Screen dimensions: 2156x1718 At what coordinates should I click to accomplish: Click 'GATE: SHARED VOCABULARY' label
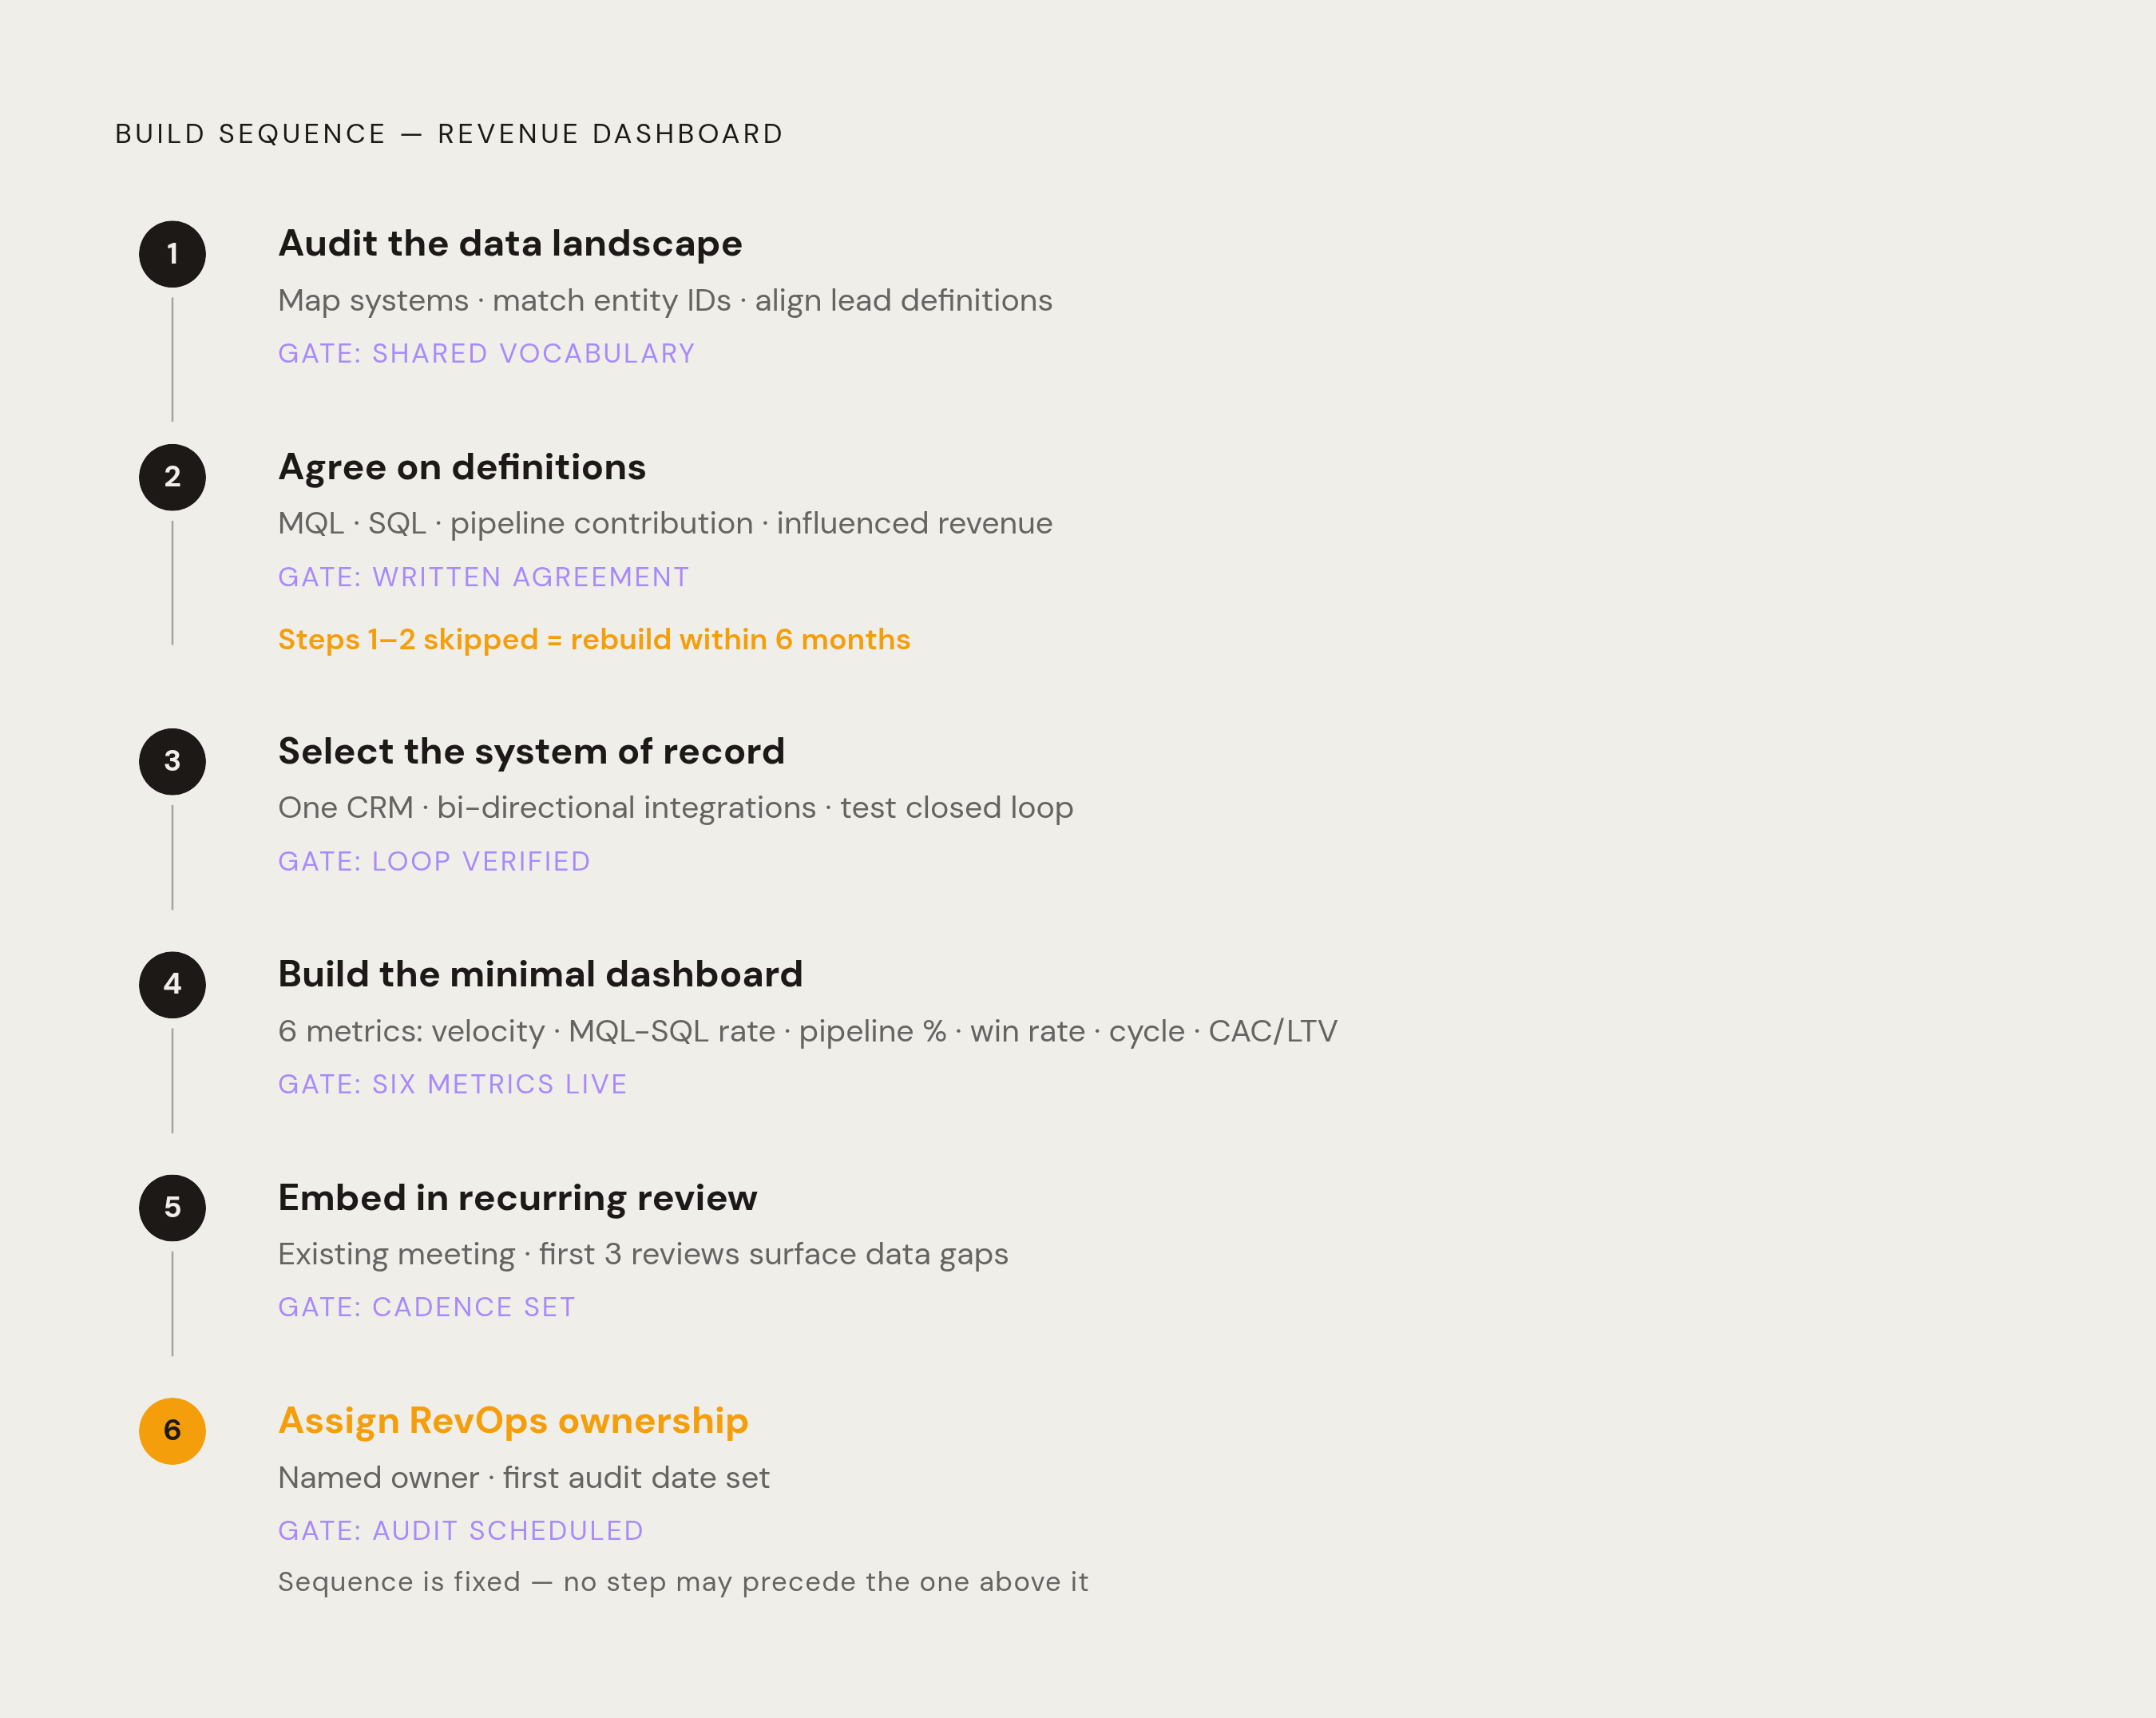click(x=486, y=353)
